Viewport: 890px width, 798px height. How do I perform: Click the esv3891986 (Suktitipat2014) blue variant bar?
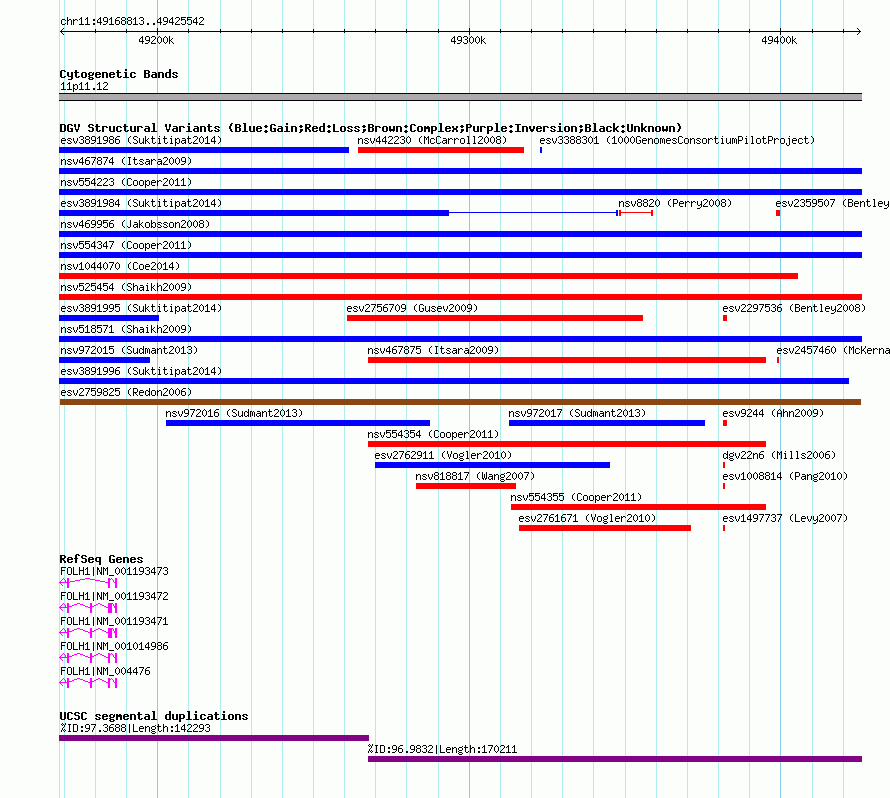click(x=204, y=150)
